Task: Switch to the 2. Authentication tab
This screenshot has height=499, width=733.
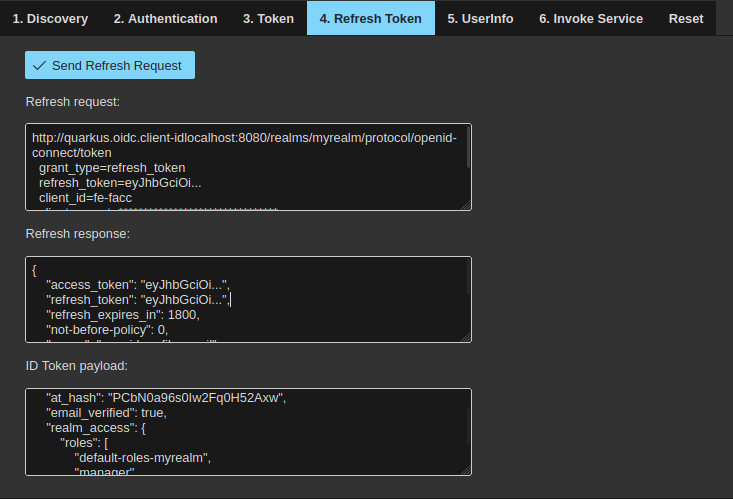Action: [165, 18]
